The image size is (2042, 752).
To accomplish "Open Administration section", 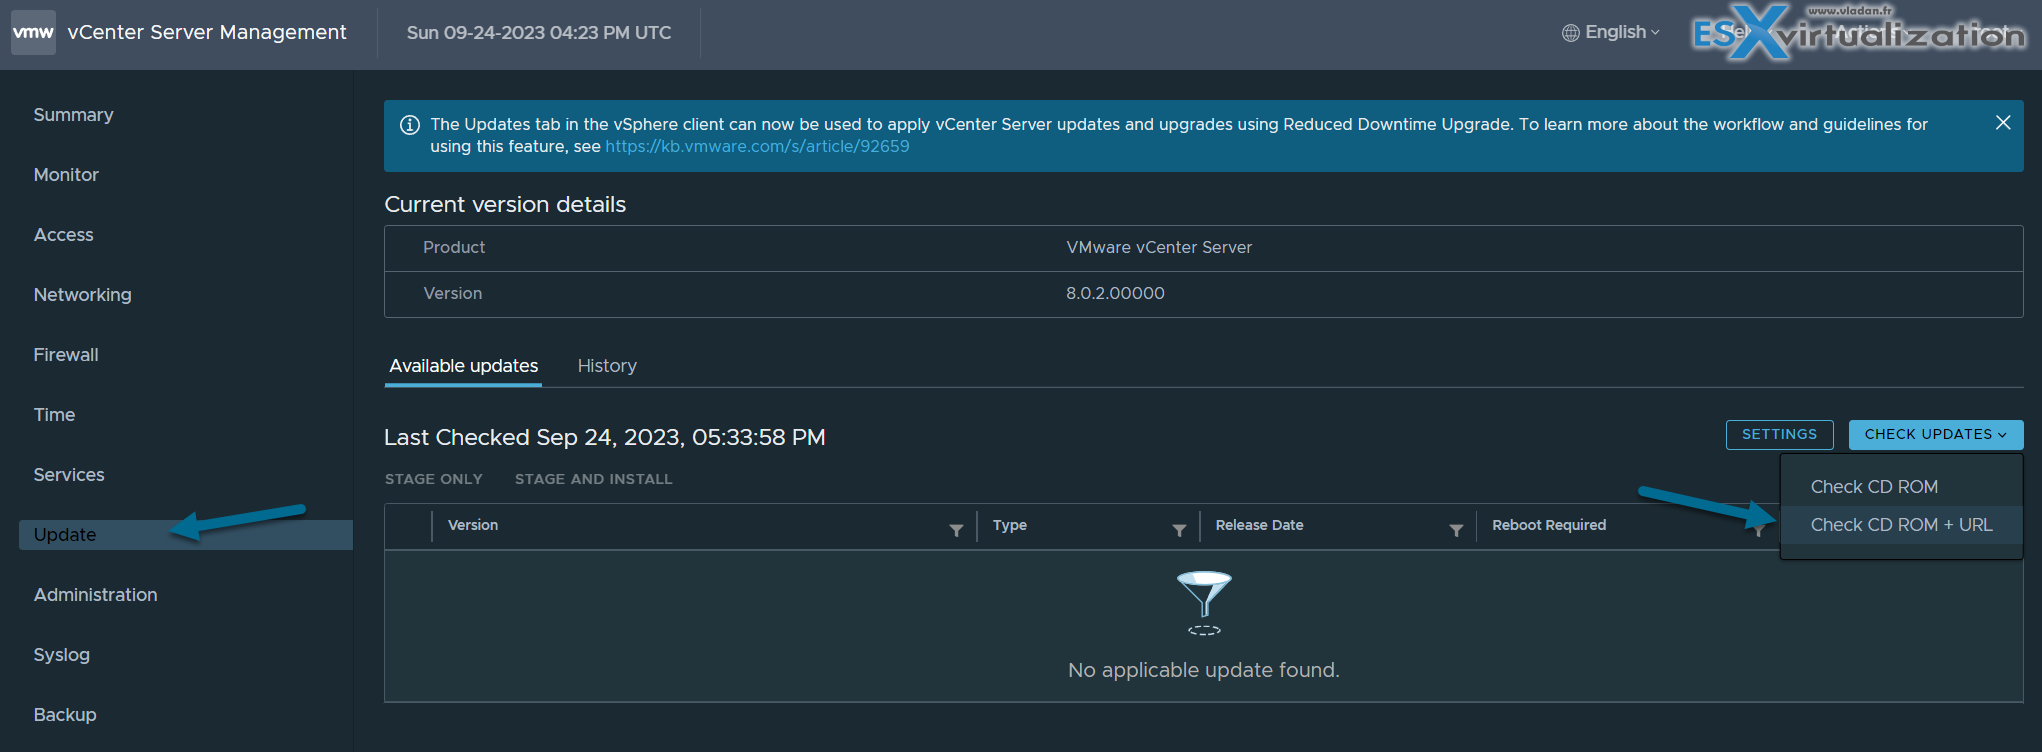I will tap(95, 595).
